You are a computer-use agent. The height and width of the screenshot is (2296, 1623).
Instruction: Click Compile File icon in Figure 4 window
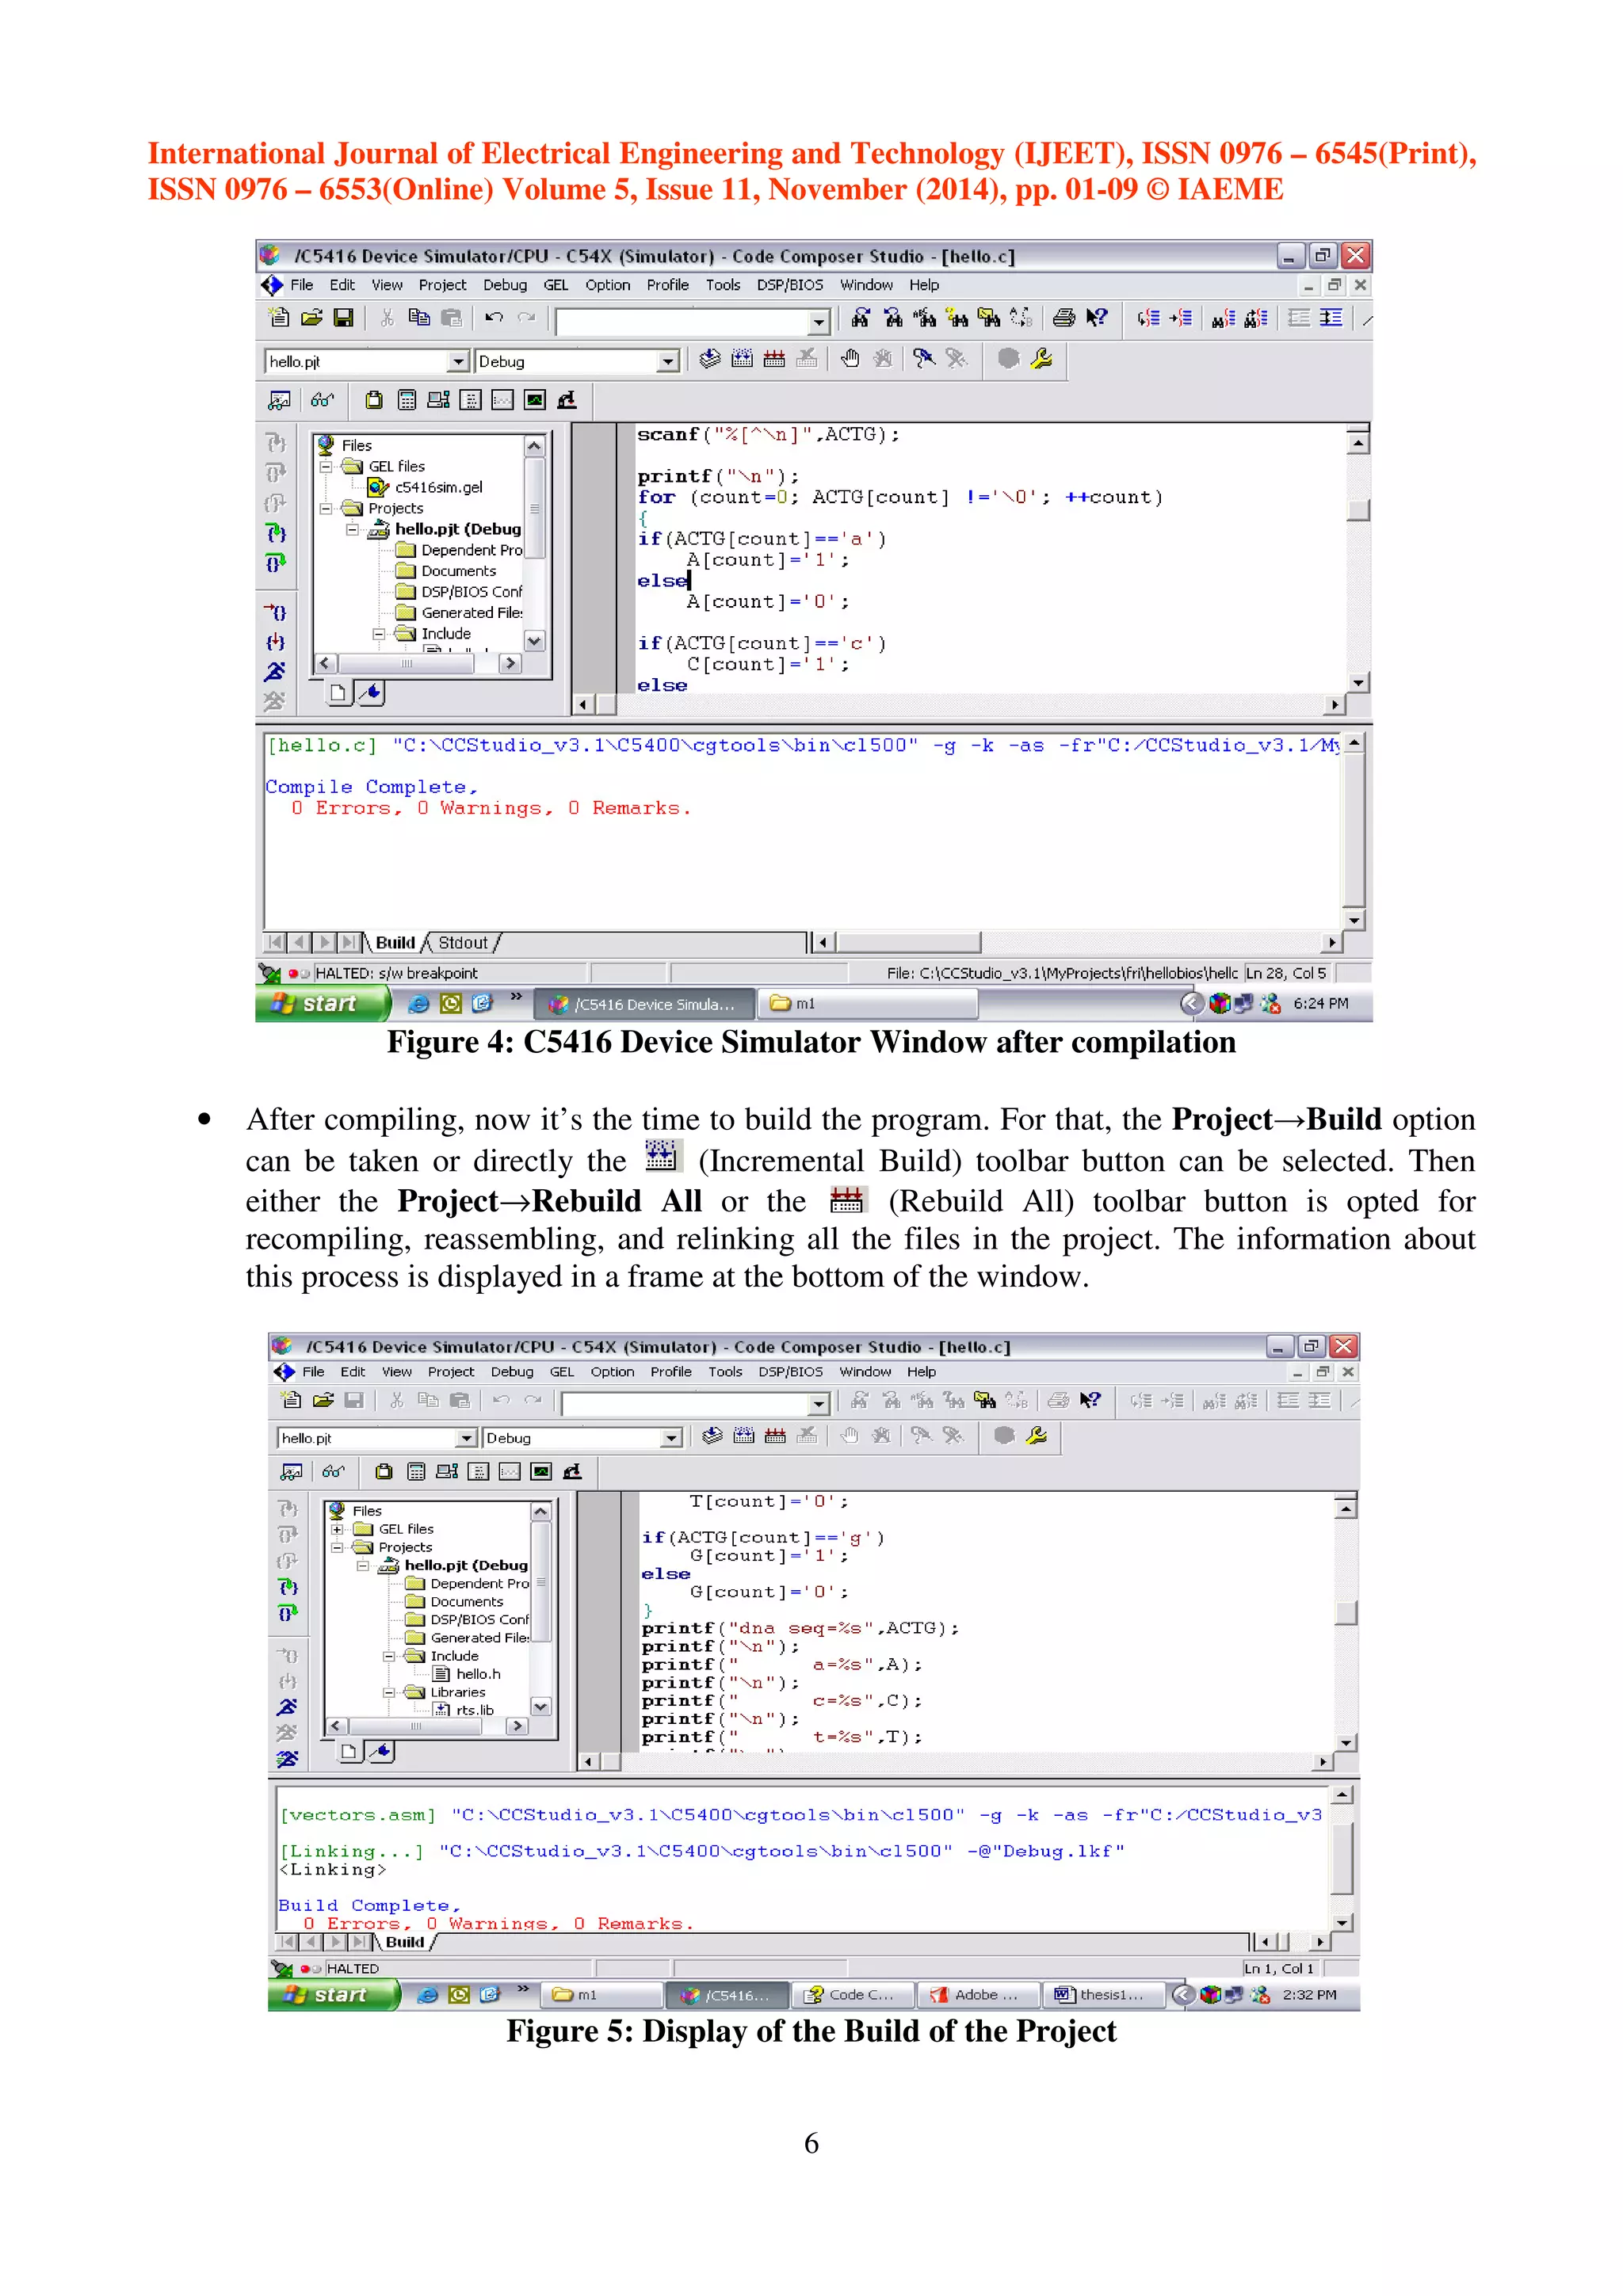(x=710, y=359)
